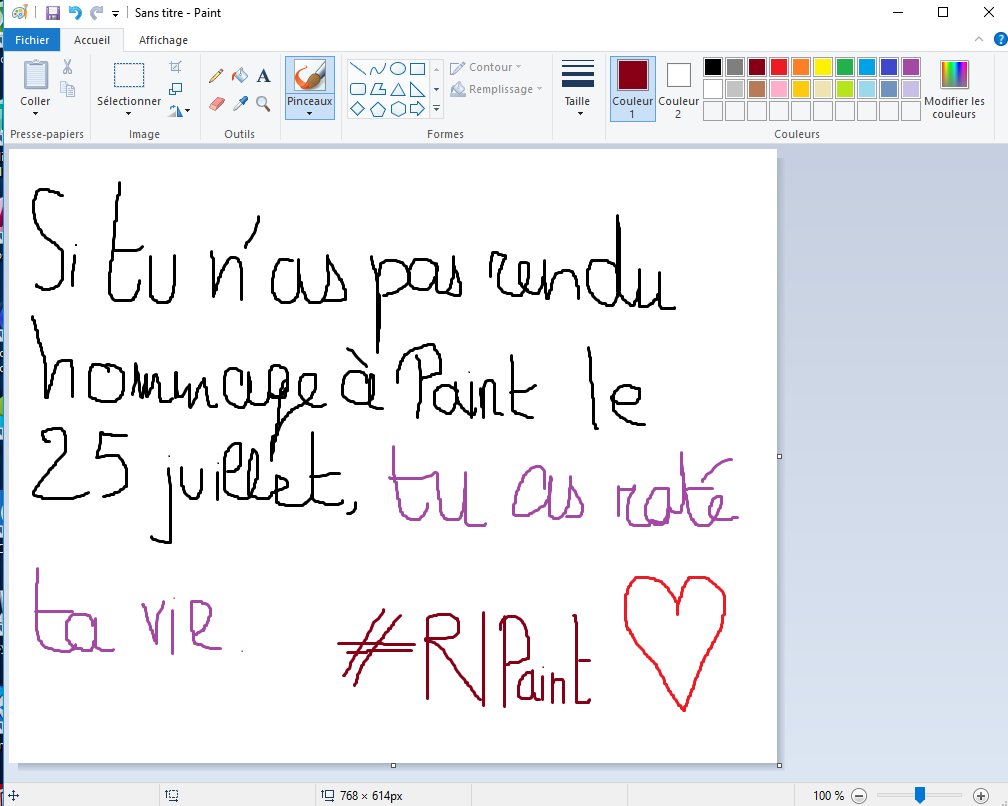This screenshot has height=806, width=1008.
Task: Pick the red color swatch
Action: [x=778, y=67]
